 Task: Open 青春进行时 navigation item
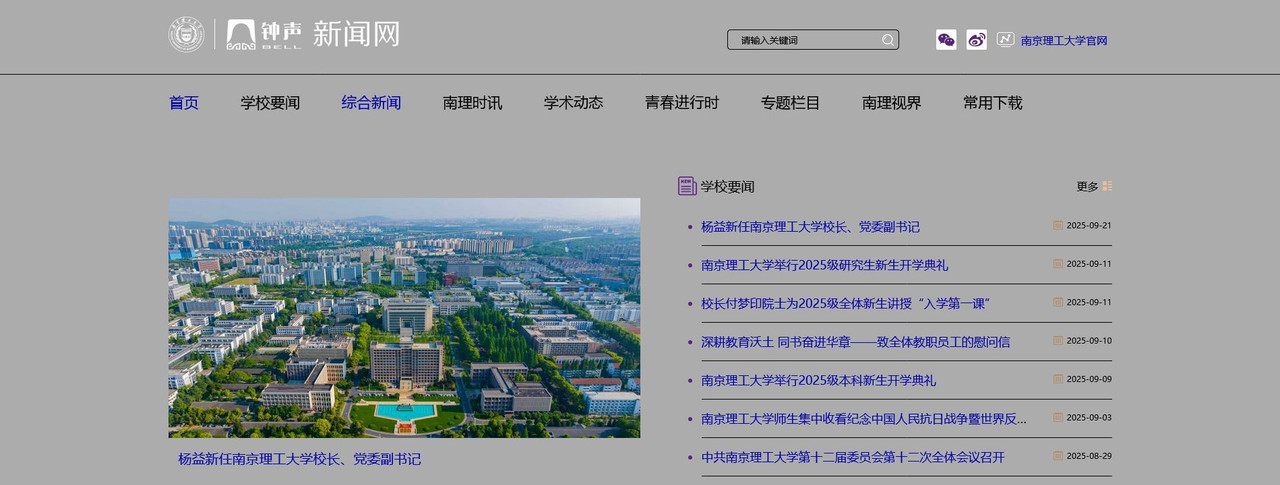pos(682,103)
